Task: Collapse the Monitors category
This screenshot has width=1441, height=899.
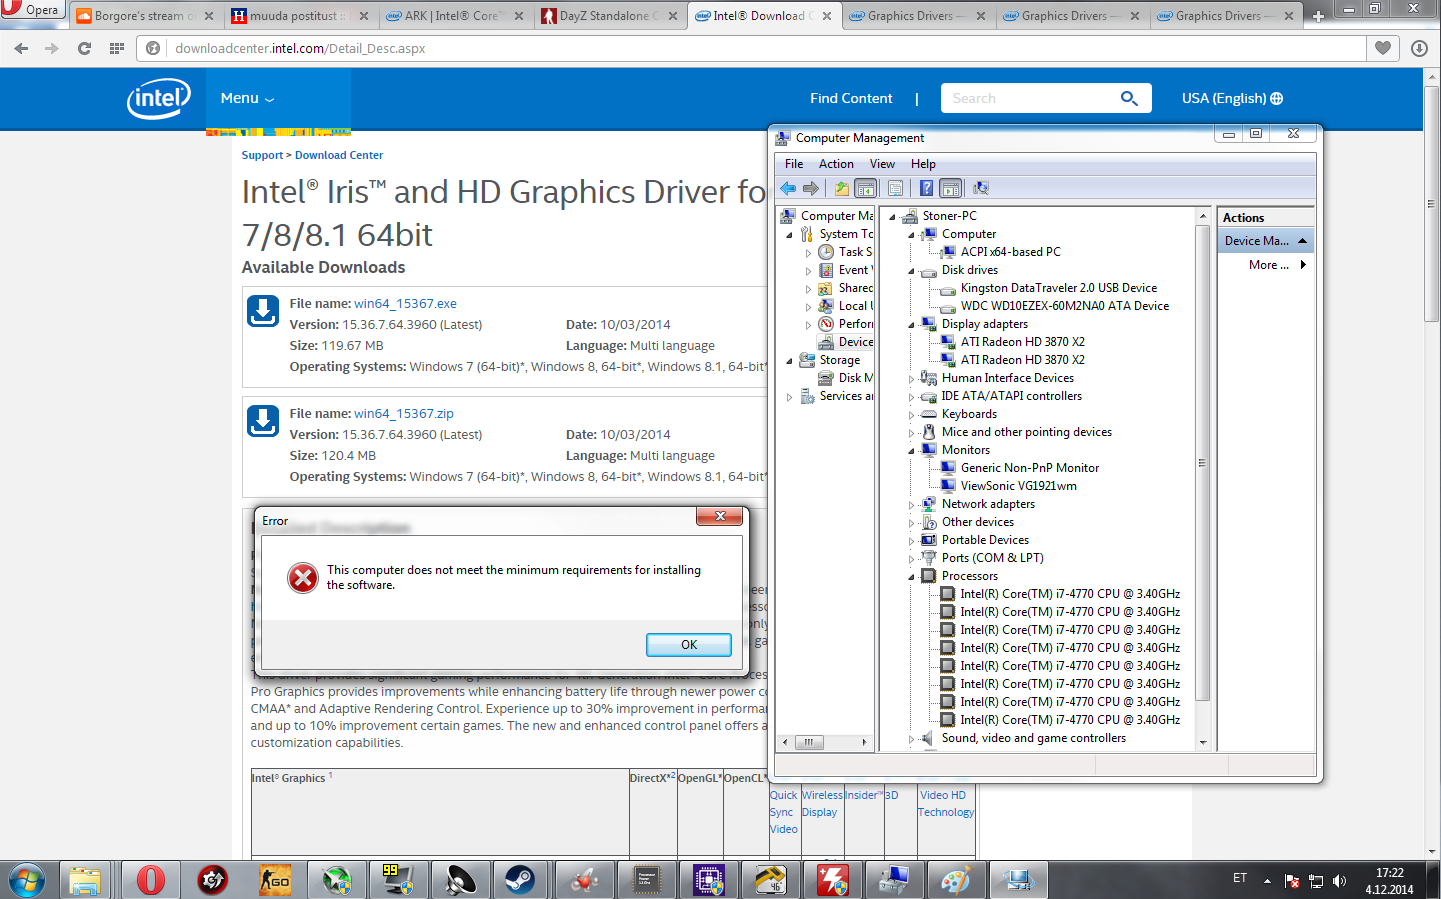Action: [x=911, y=451]
